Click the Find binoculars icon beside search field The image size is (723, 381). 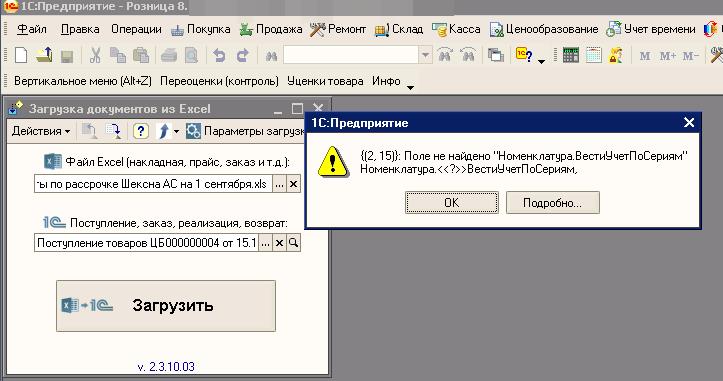coord(272,56)
